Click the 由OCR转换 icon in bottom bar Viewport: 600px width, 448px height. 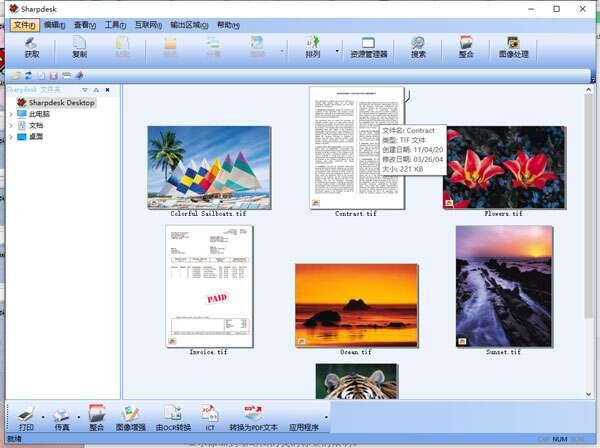click(x=172, y=416)
